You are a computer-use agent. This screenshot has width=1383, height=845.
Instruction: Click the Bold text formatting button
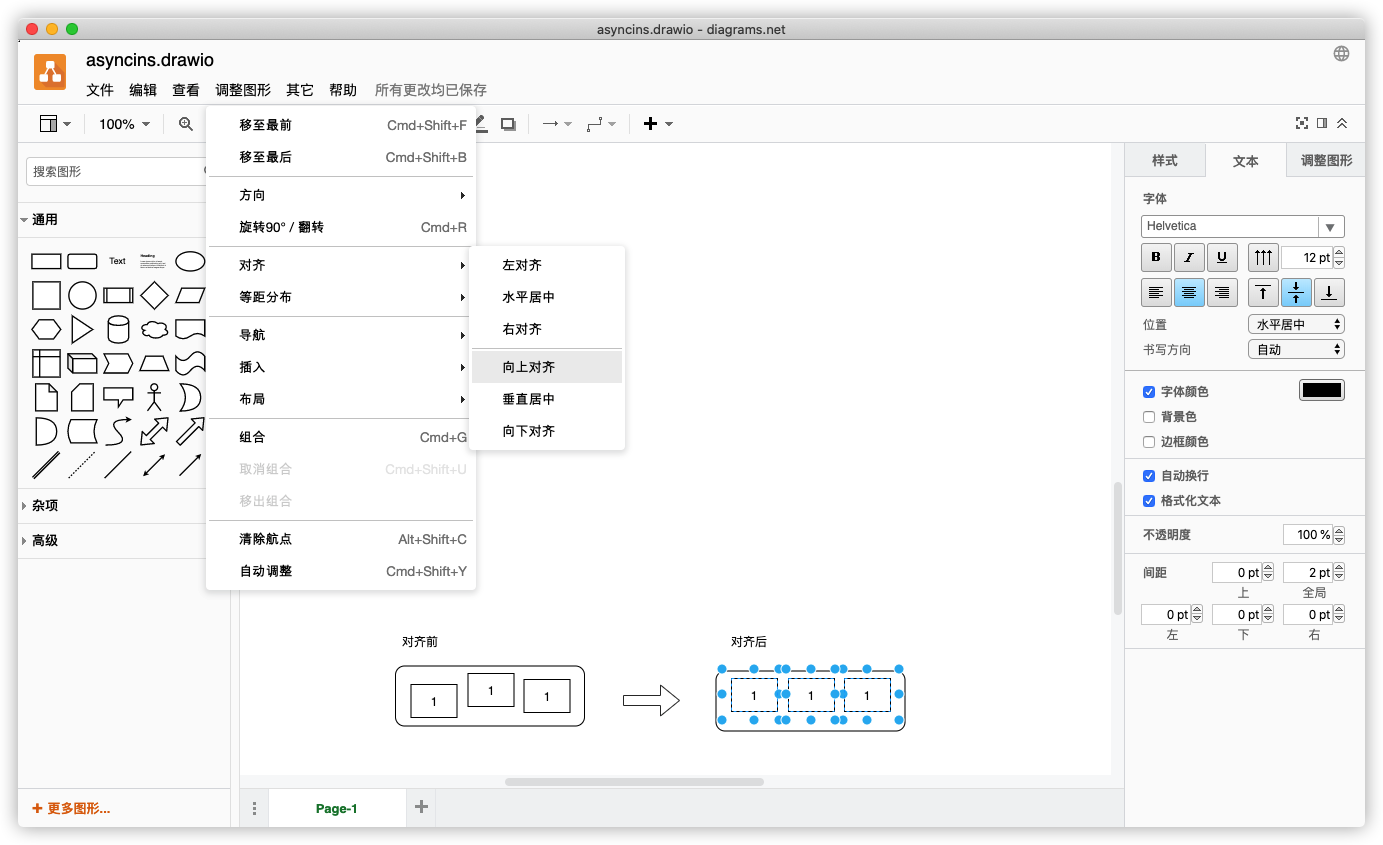pyautogui.click(x=1156, y=258)
